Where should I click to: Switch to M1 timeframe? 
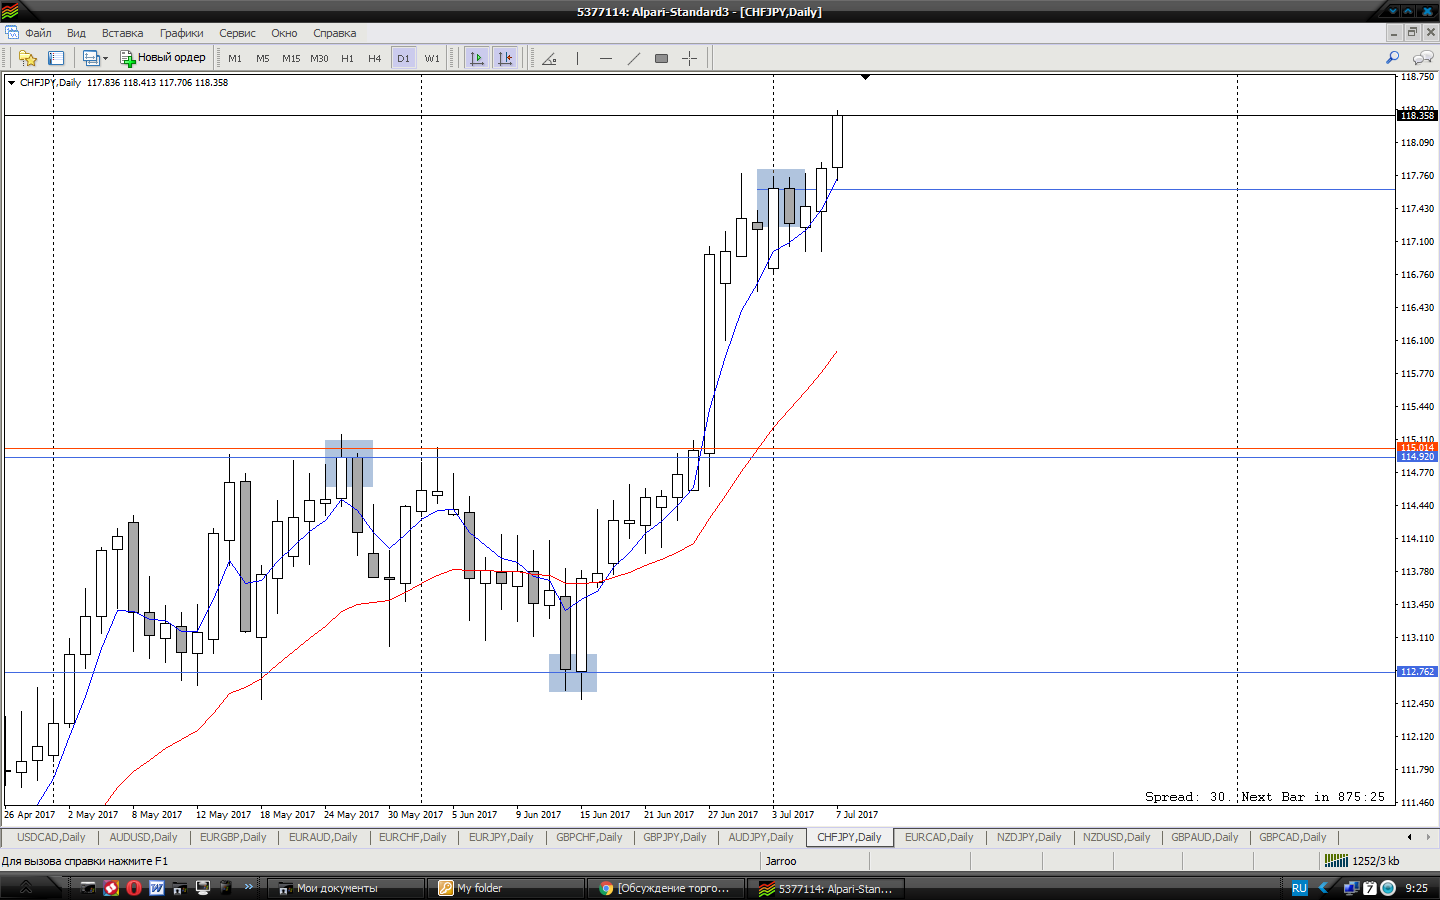pyautogui.click(x=235, y=58)
